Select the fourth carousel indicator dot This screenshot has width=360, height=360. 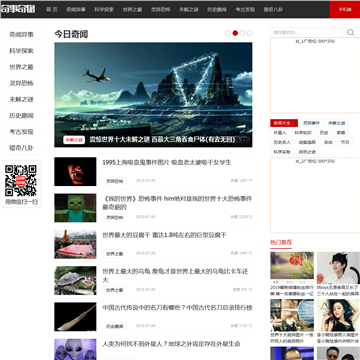coord(250,33)
